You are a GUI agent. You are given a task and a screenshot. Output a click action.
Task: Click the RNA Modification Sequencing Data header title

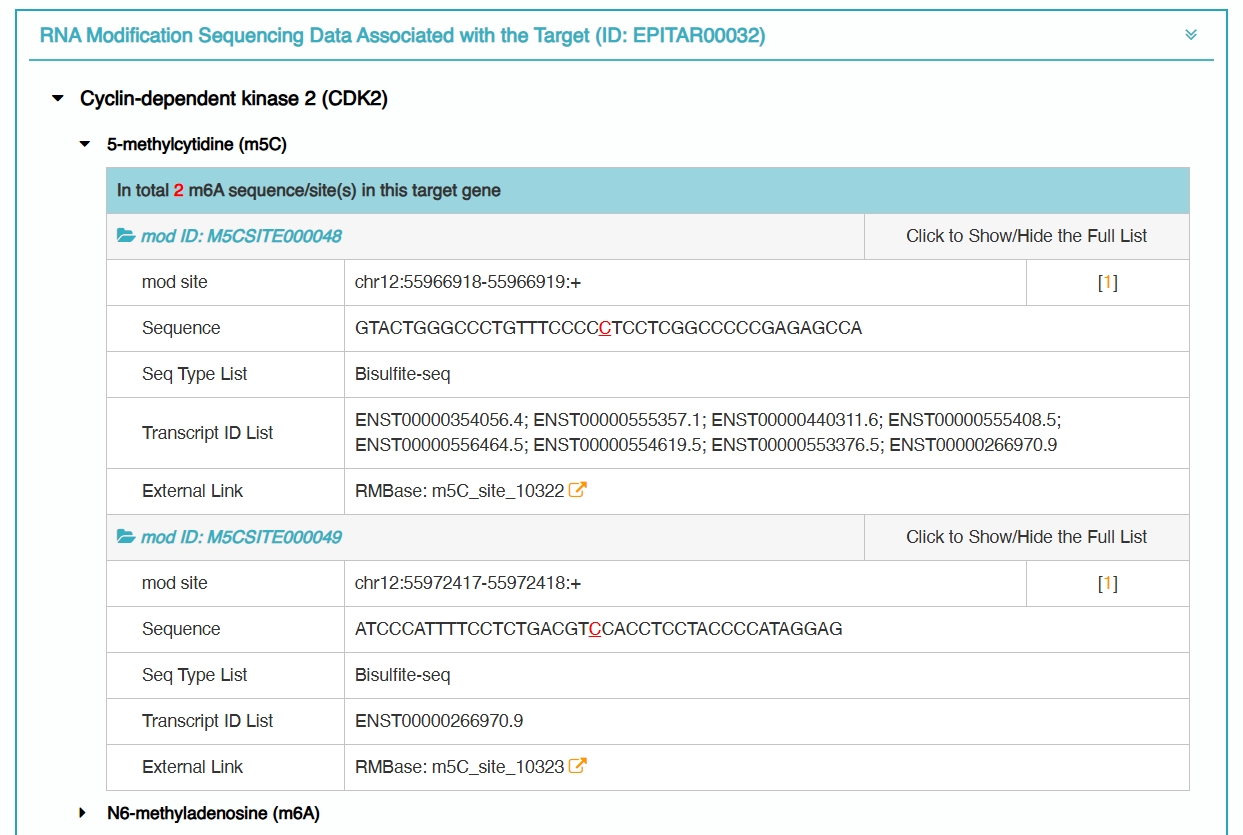point(402,36)
